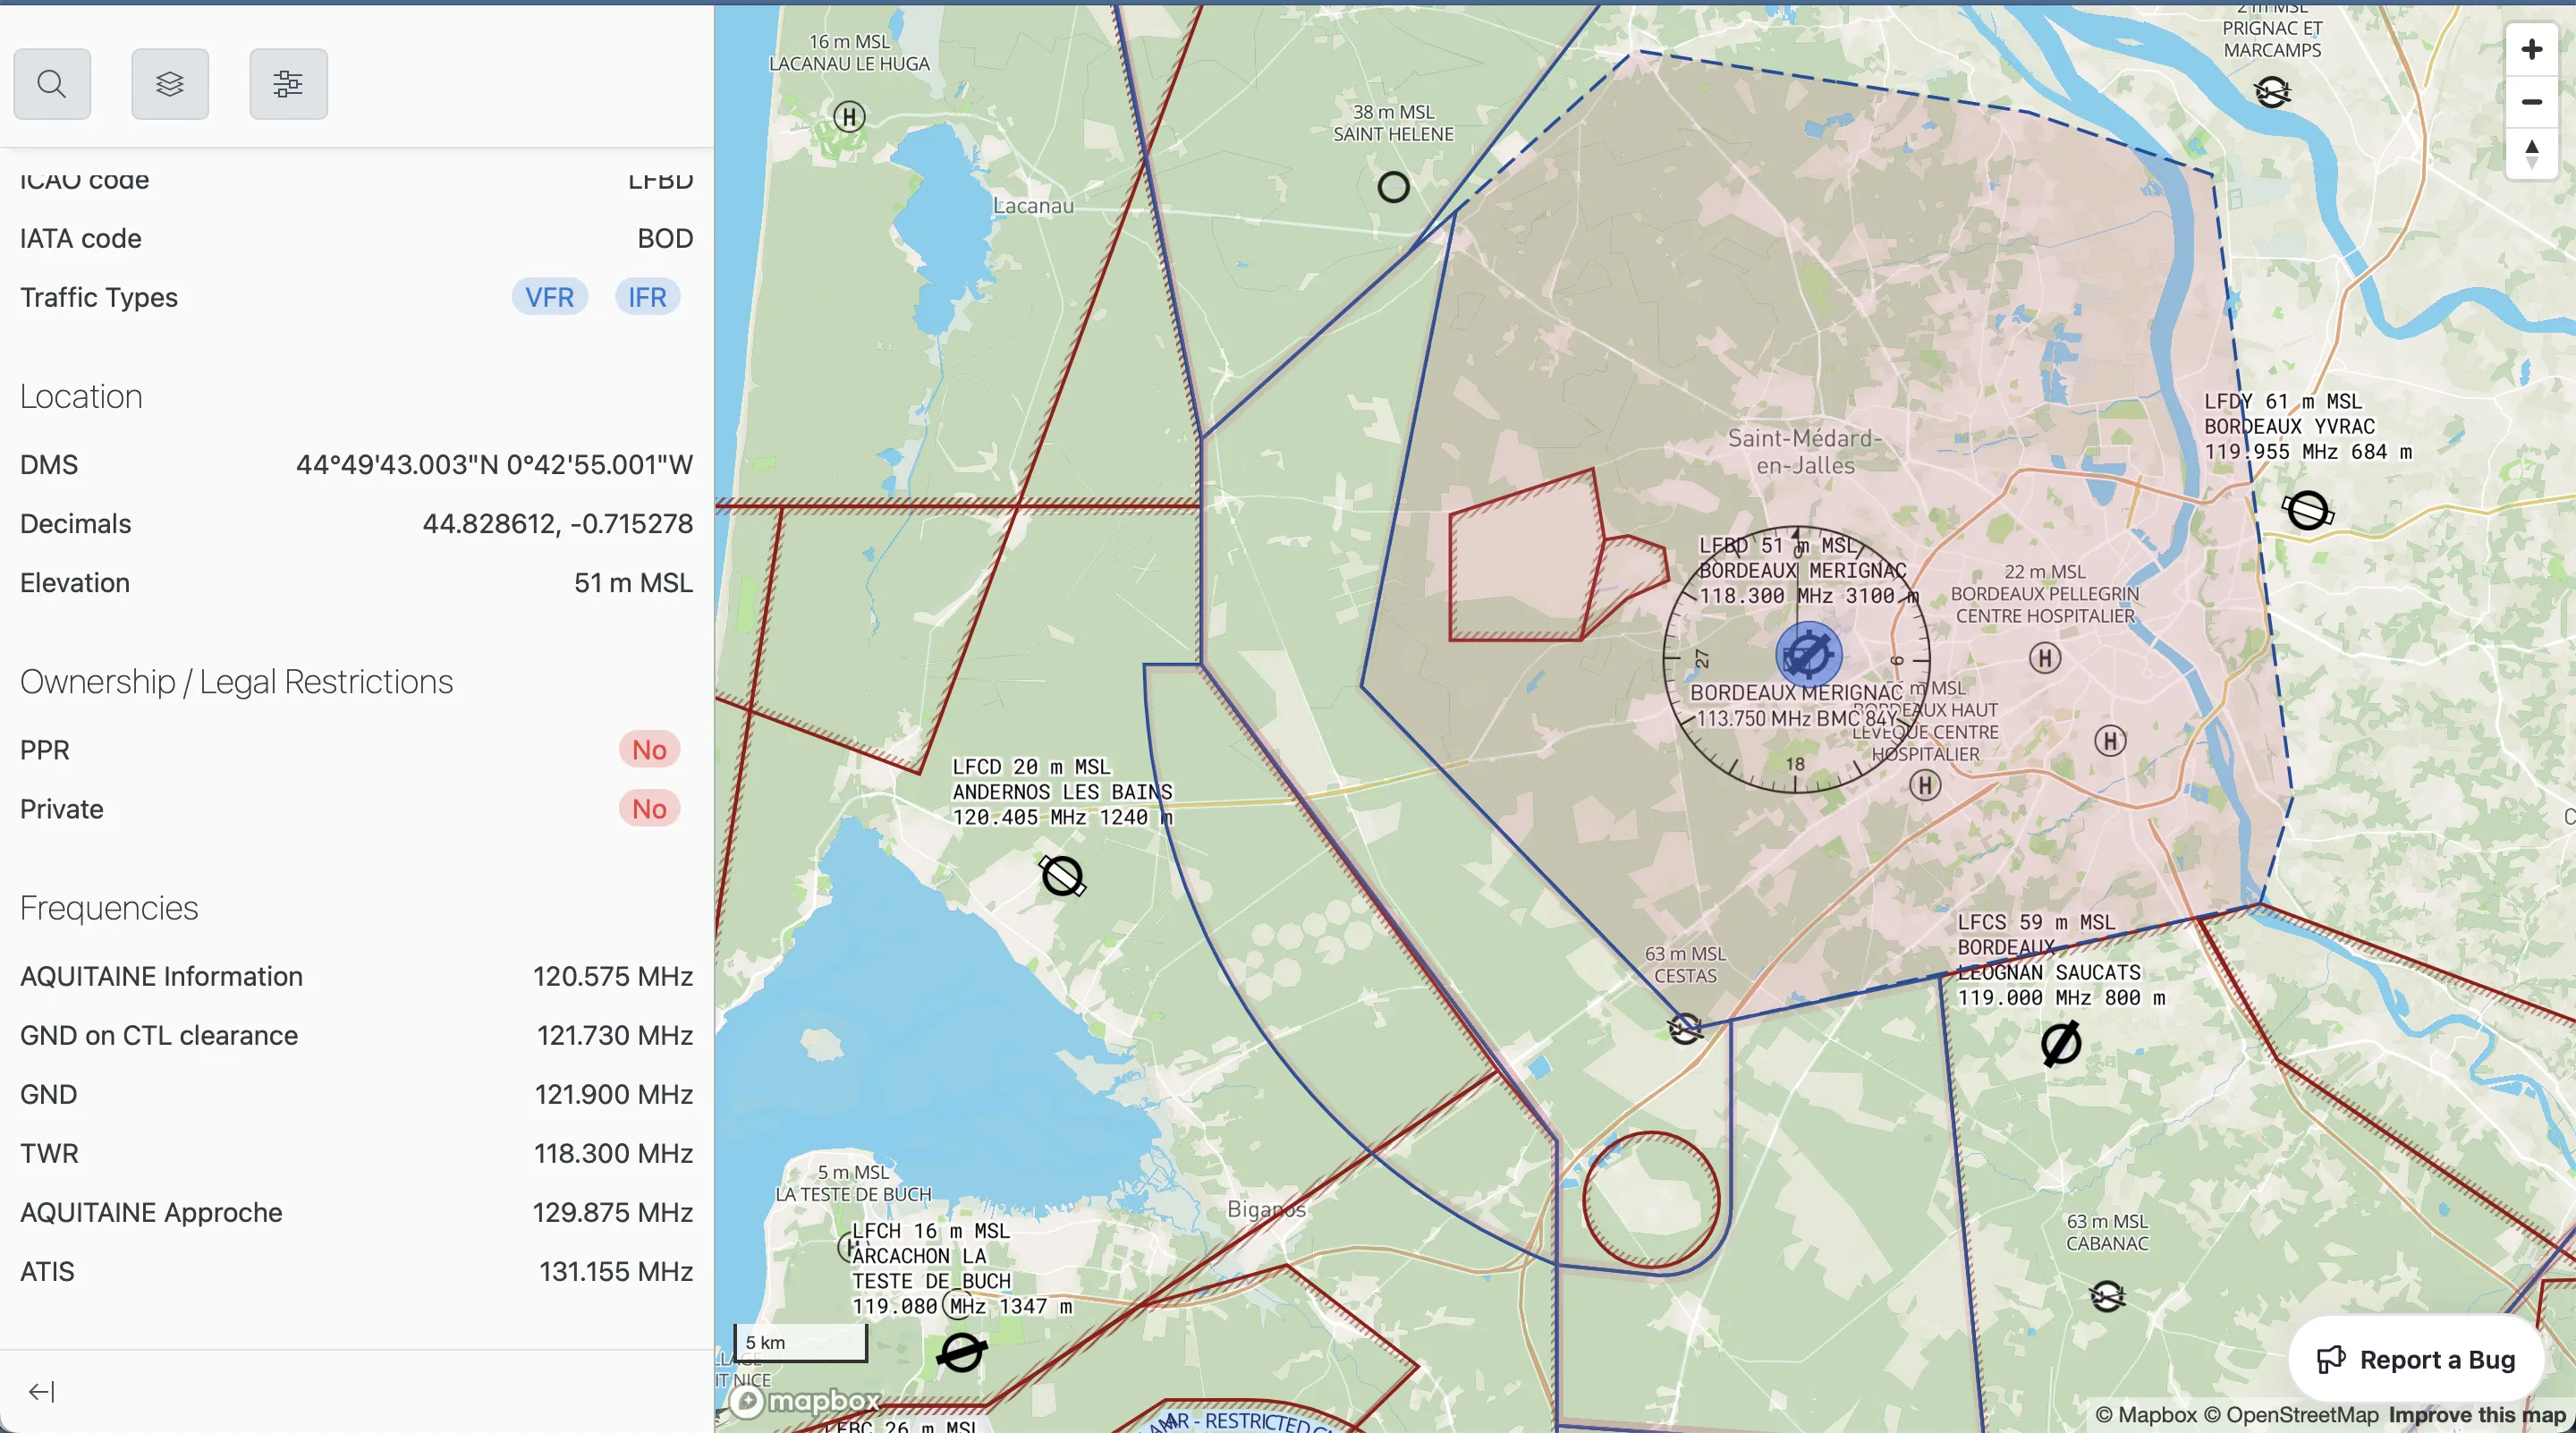The width and height of the screenshot is (2576, 1433).
Task: Zoom out of the map
Action: pos(2531,102)
